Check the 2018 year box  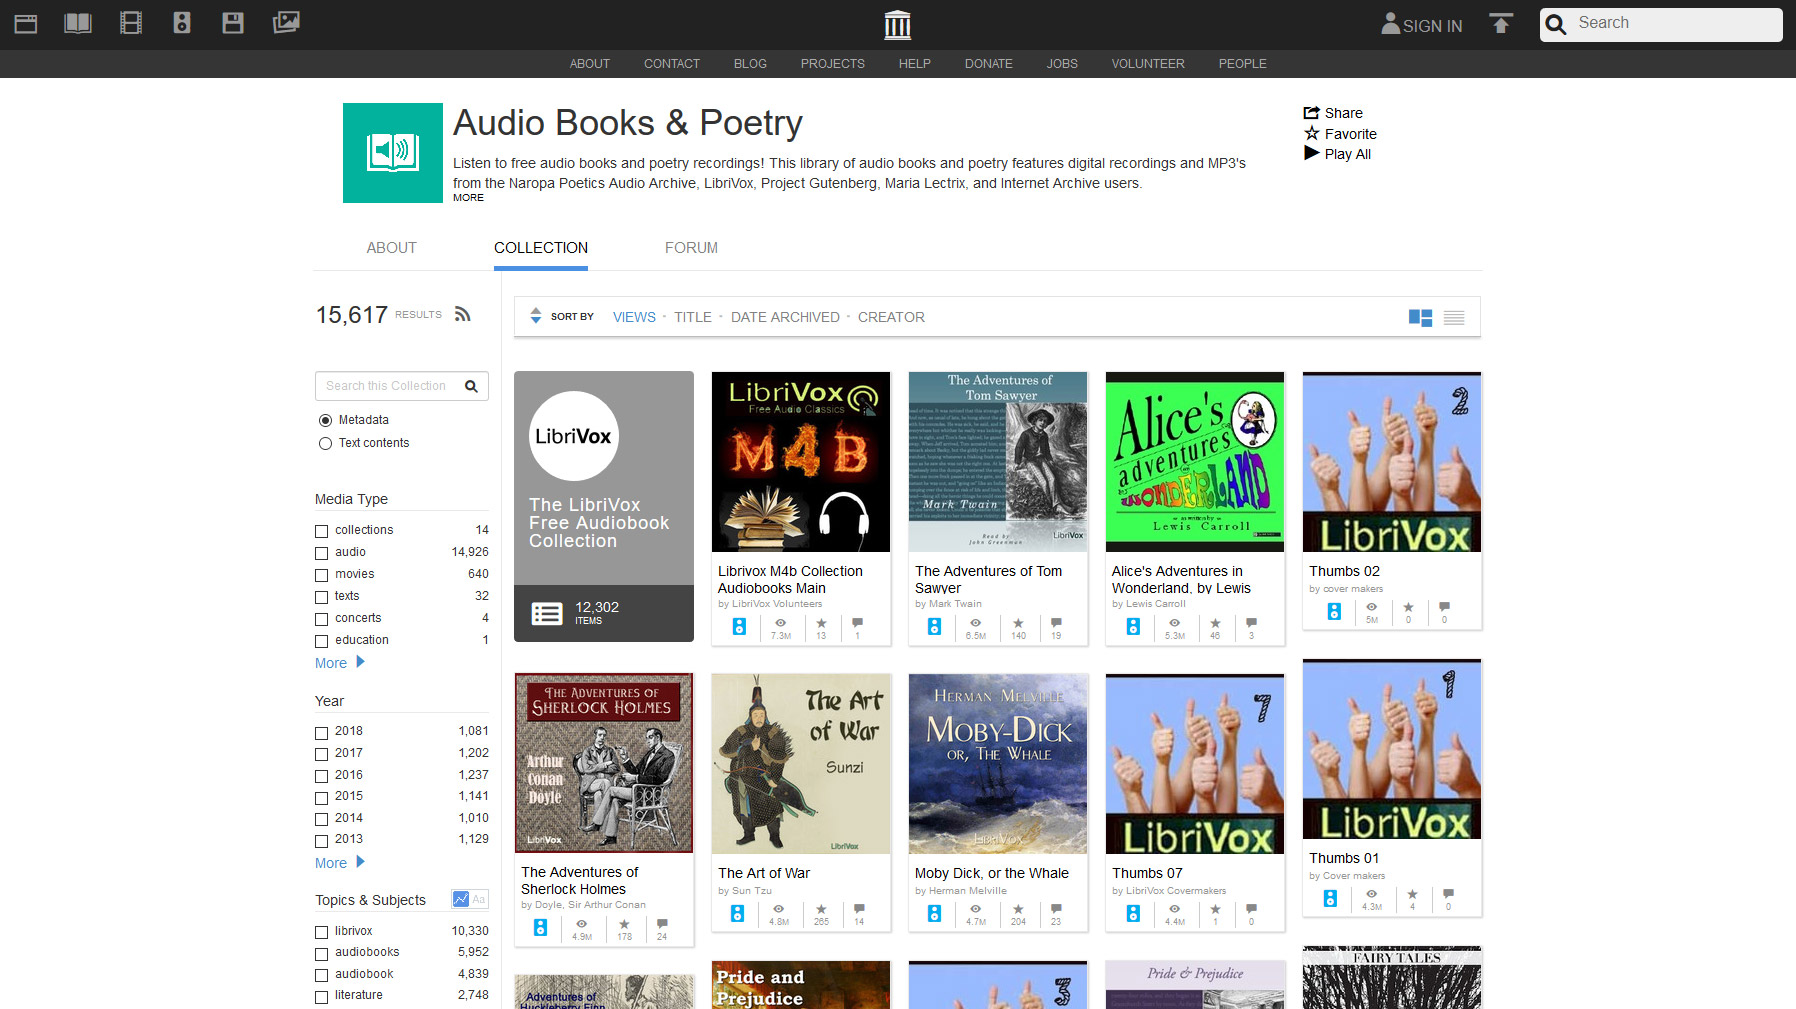coord(321,732)
